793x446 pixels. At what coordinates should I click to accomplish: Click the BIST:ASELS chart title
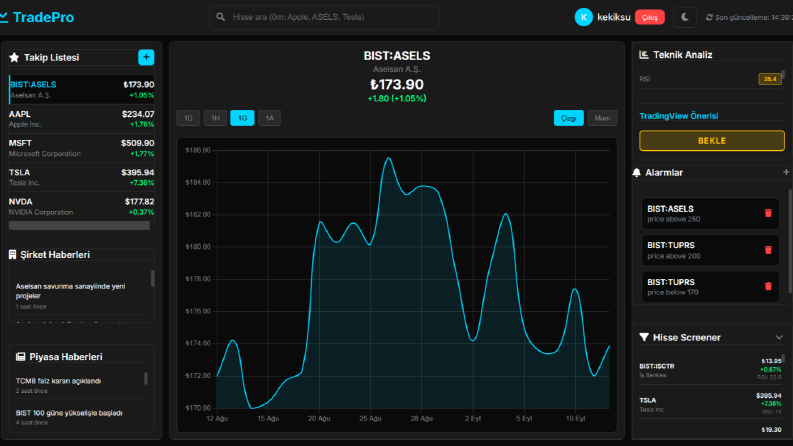tap(397, 56)
